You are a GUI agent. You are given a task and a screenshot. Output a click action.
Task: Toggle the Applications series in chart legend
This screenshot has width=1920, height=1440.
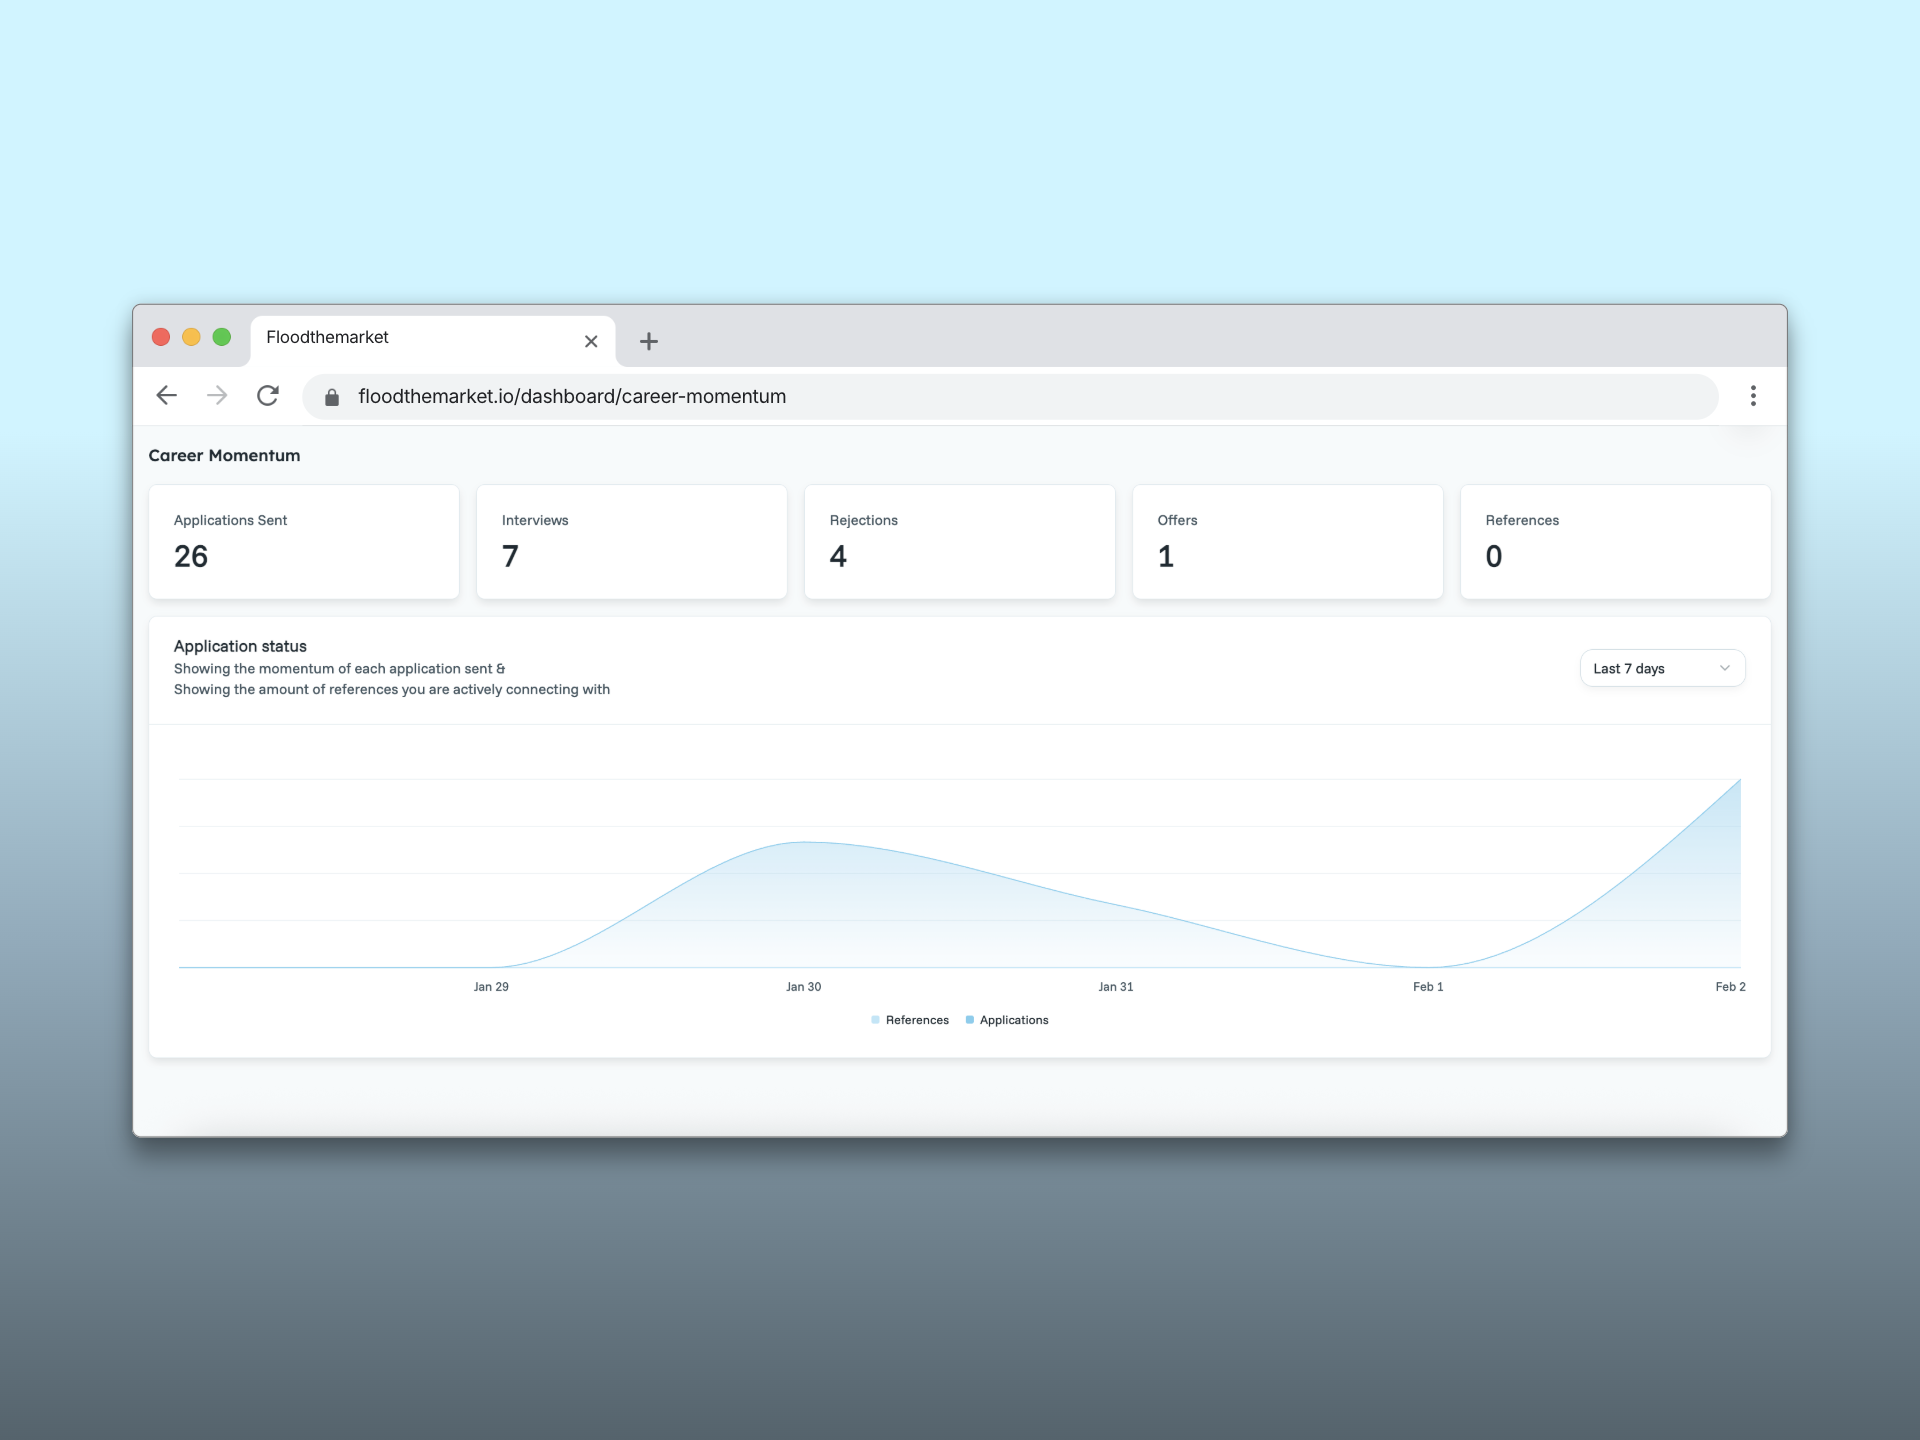(1007, 1020)
